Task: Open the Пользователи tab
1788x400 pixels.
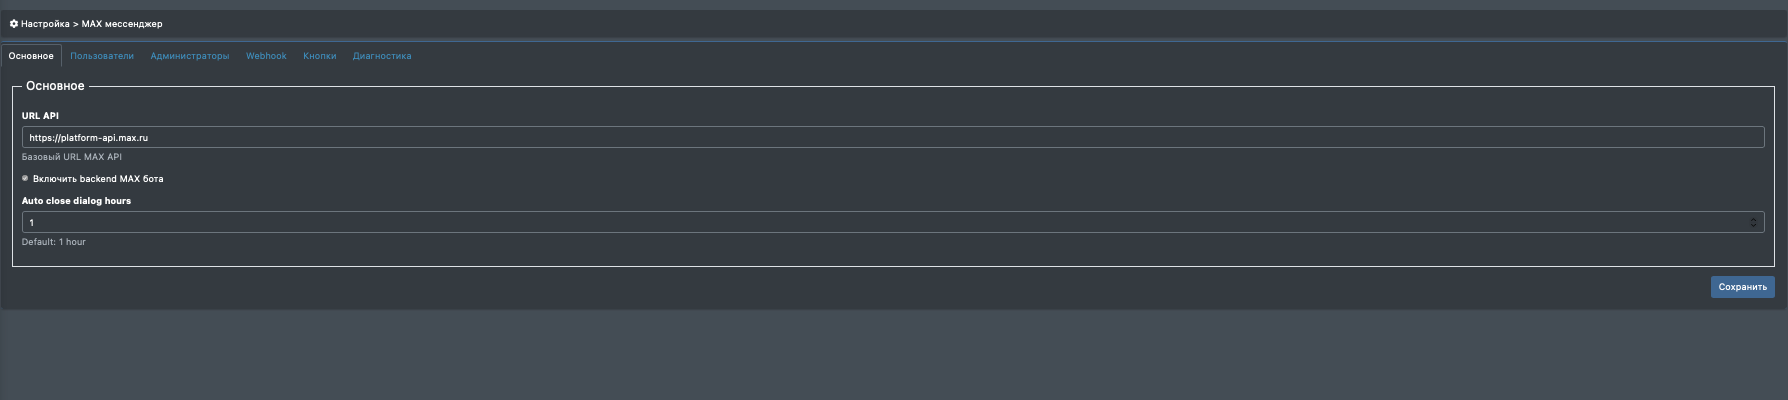Action: 102,56
